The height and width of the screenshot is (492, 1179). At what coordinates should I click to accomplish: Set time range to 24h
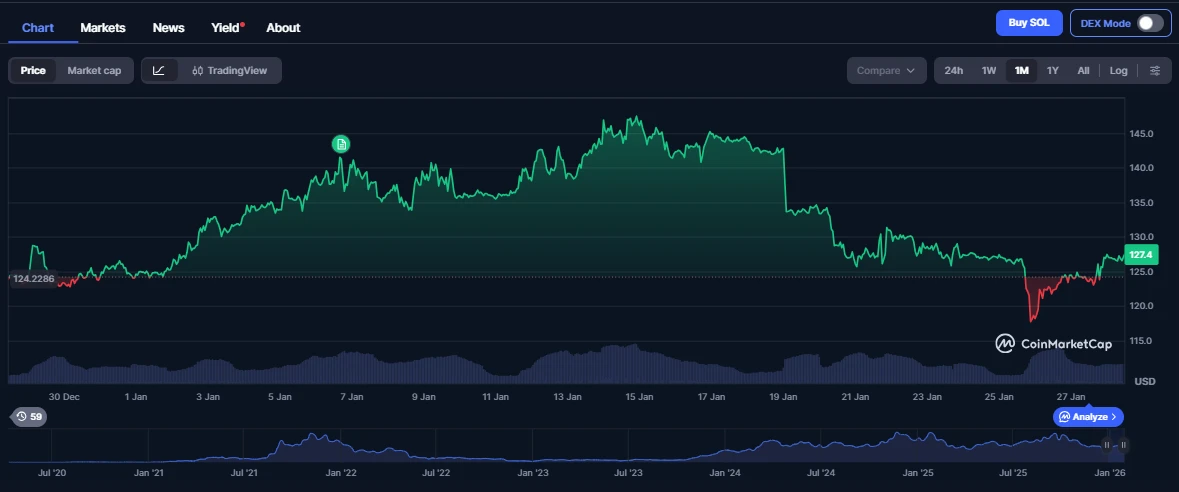(954, 71)
